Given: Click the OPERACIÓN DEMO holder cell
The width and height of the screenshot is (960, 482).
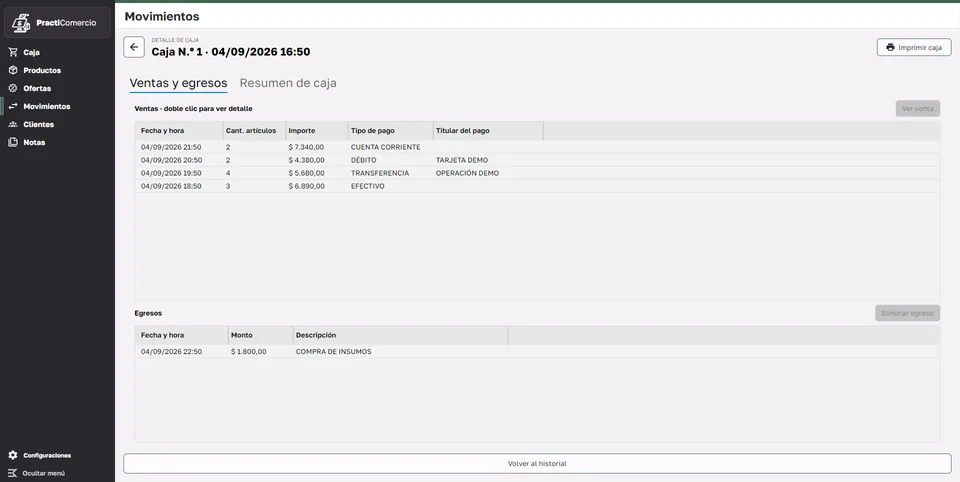Looking at the screenshot, I should [x=467, y=173].
